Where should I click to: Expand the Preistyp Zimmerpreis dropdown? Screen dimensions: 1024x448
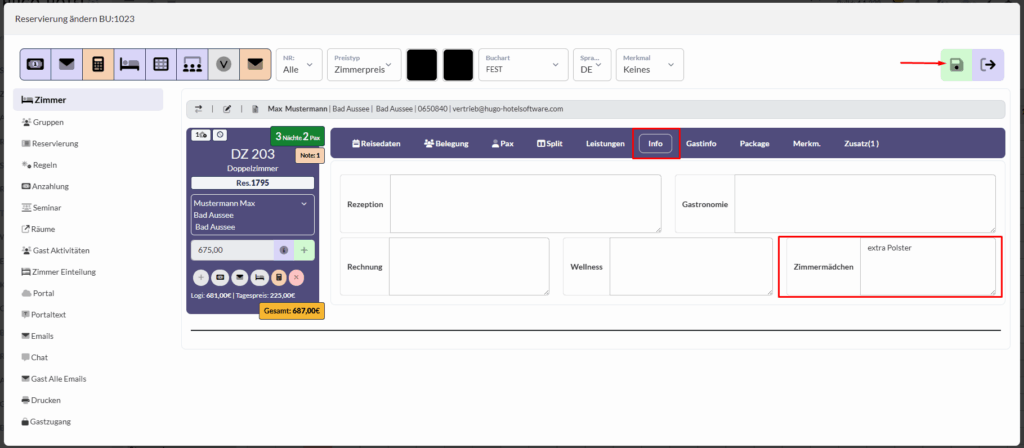[x=363, y=65]
